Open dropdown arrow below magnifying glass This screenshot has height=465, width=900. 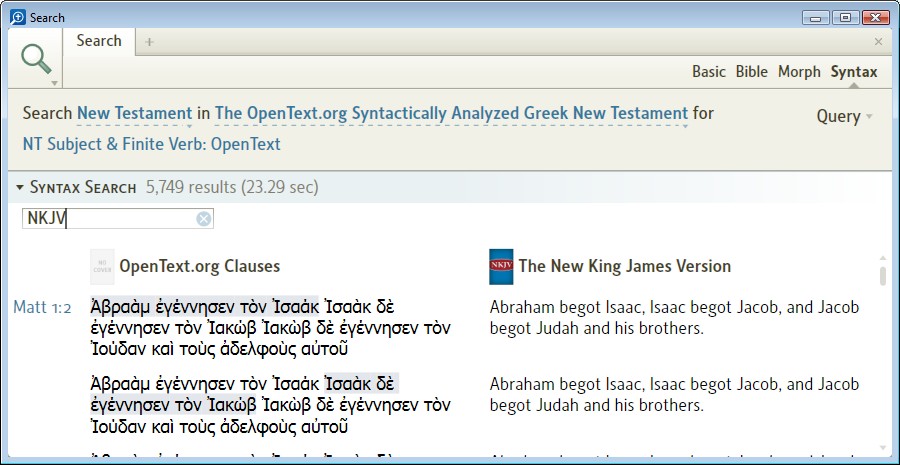[x=54, y=83]
